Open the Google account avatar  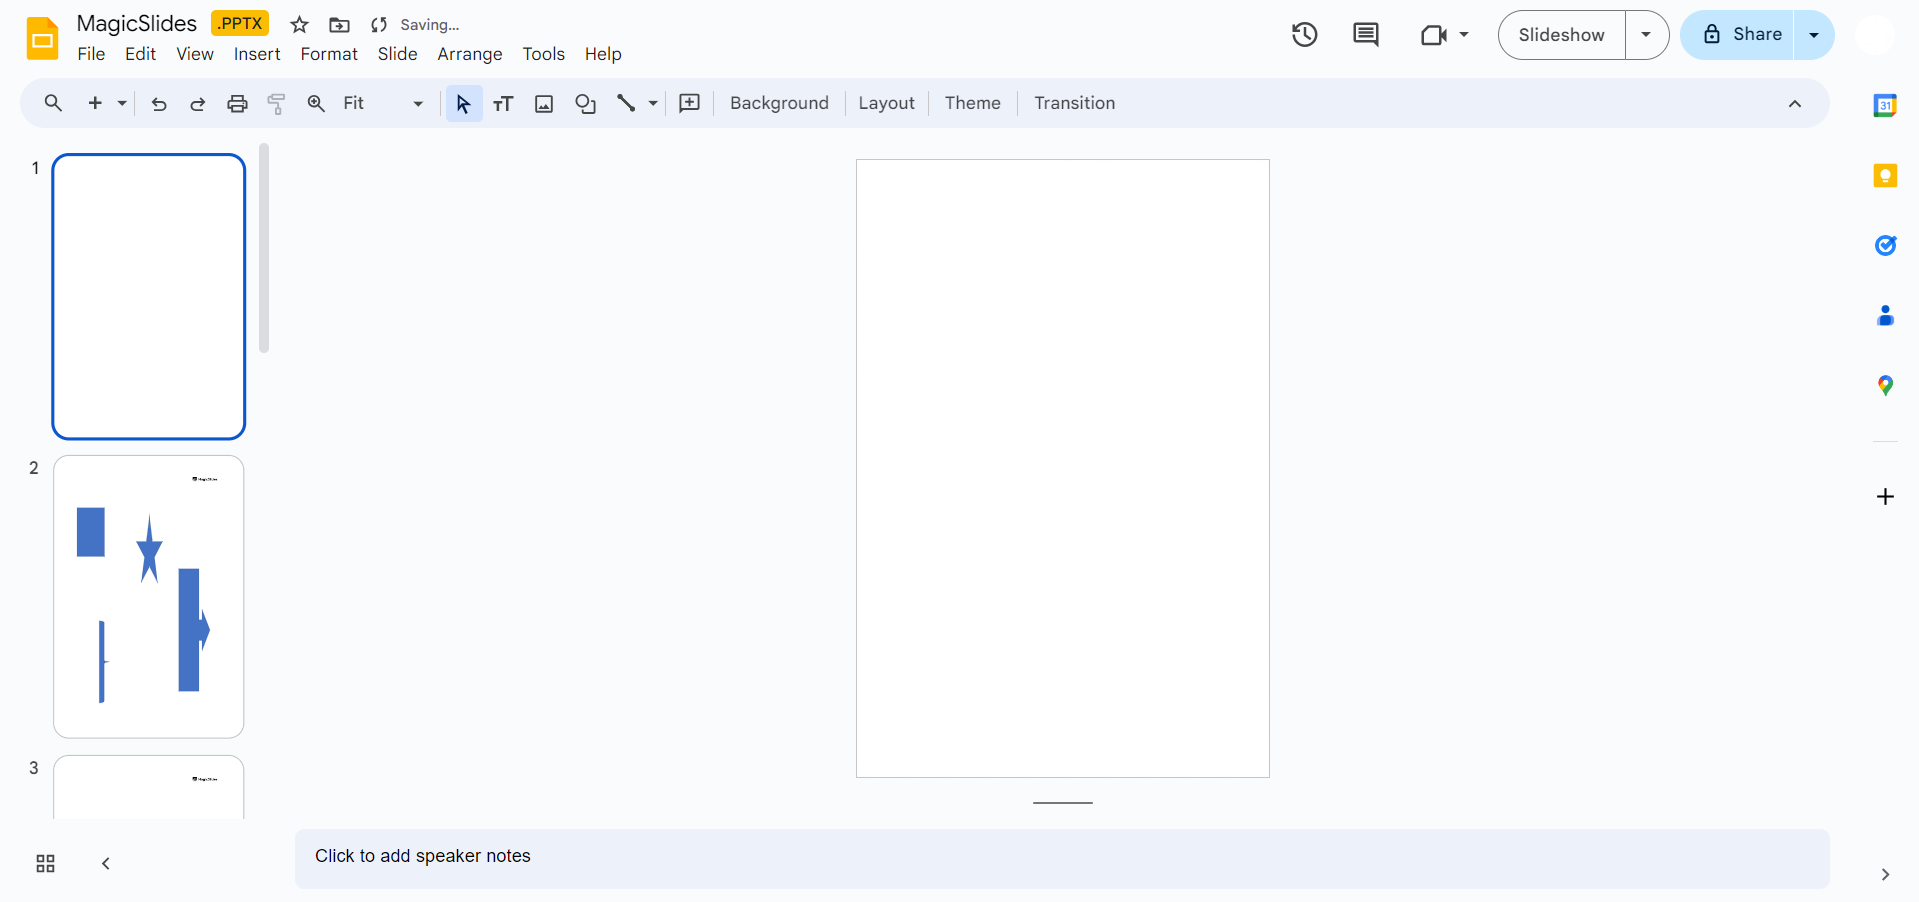[x=1875, y=36]
